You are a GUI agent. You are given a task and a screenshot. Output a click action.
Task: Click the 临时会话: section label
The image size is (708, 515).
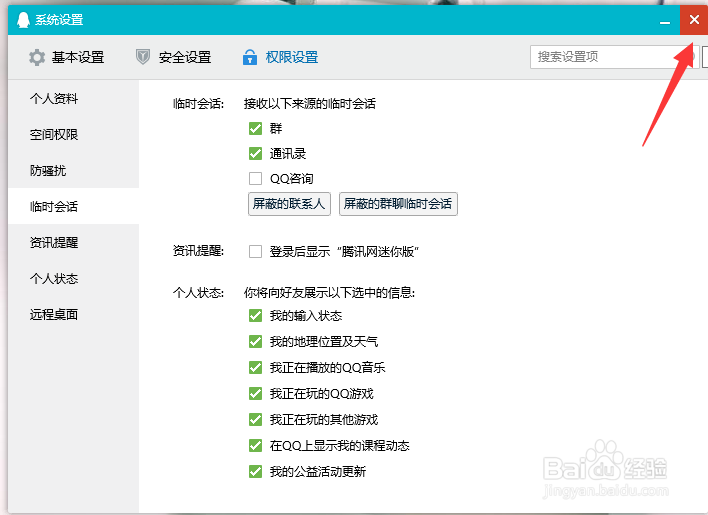click(x=198, y=104)
